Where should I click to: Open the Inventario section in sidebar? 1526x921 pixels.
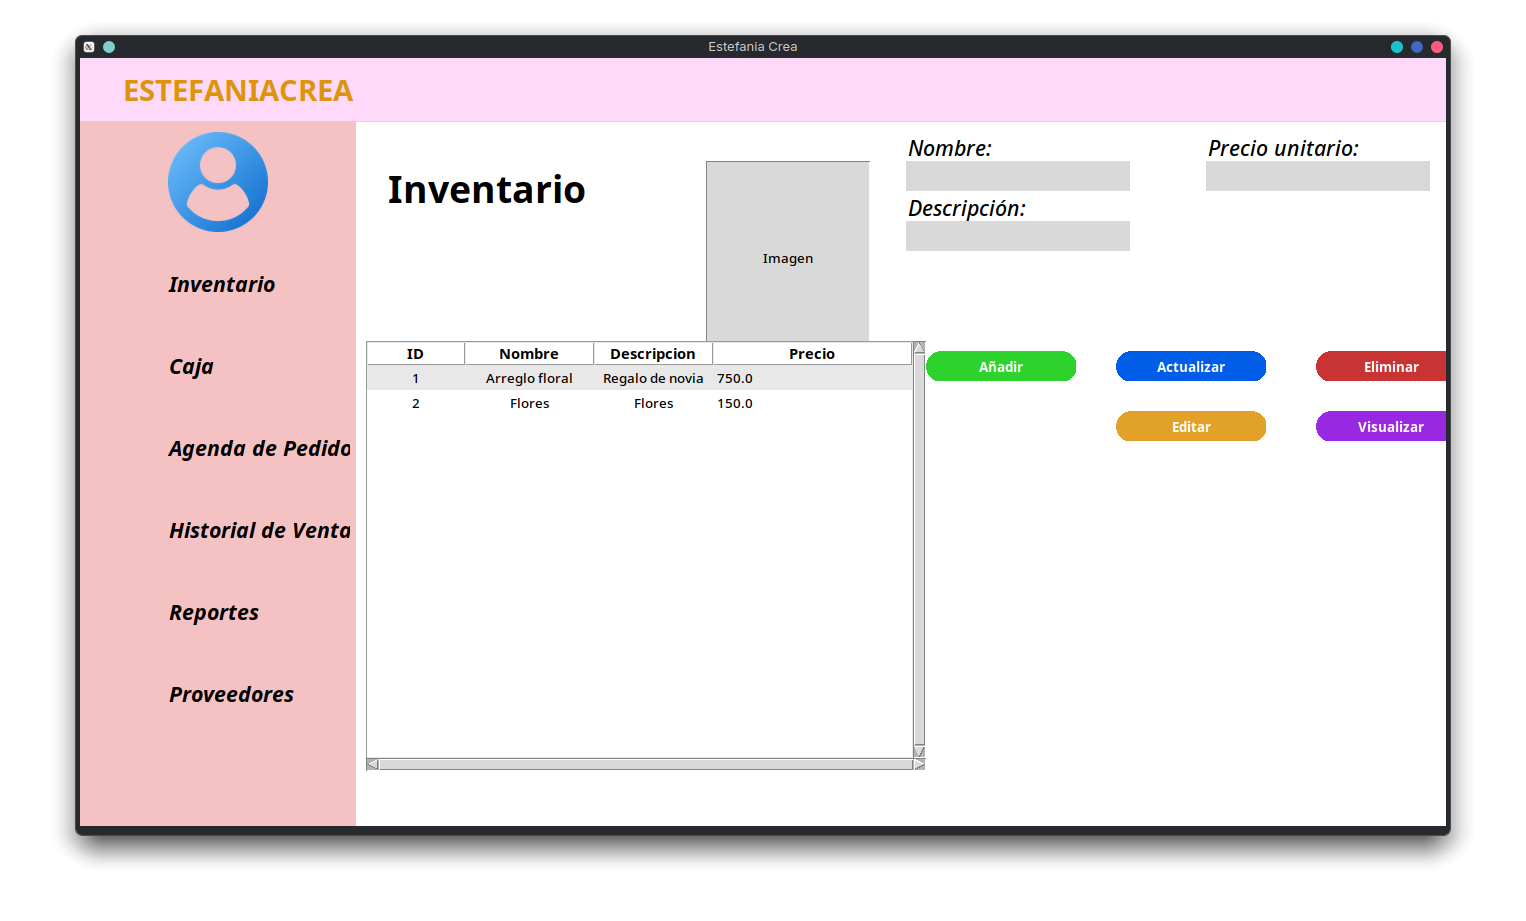click(222, 285)
